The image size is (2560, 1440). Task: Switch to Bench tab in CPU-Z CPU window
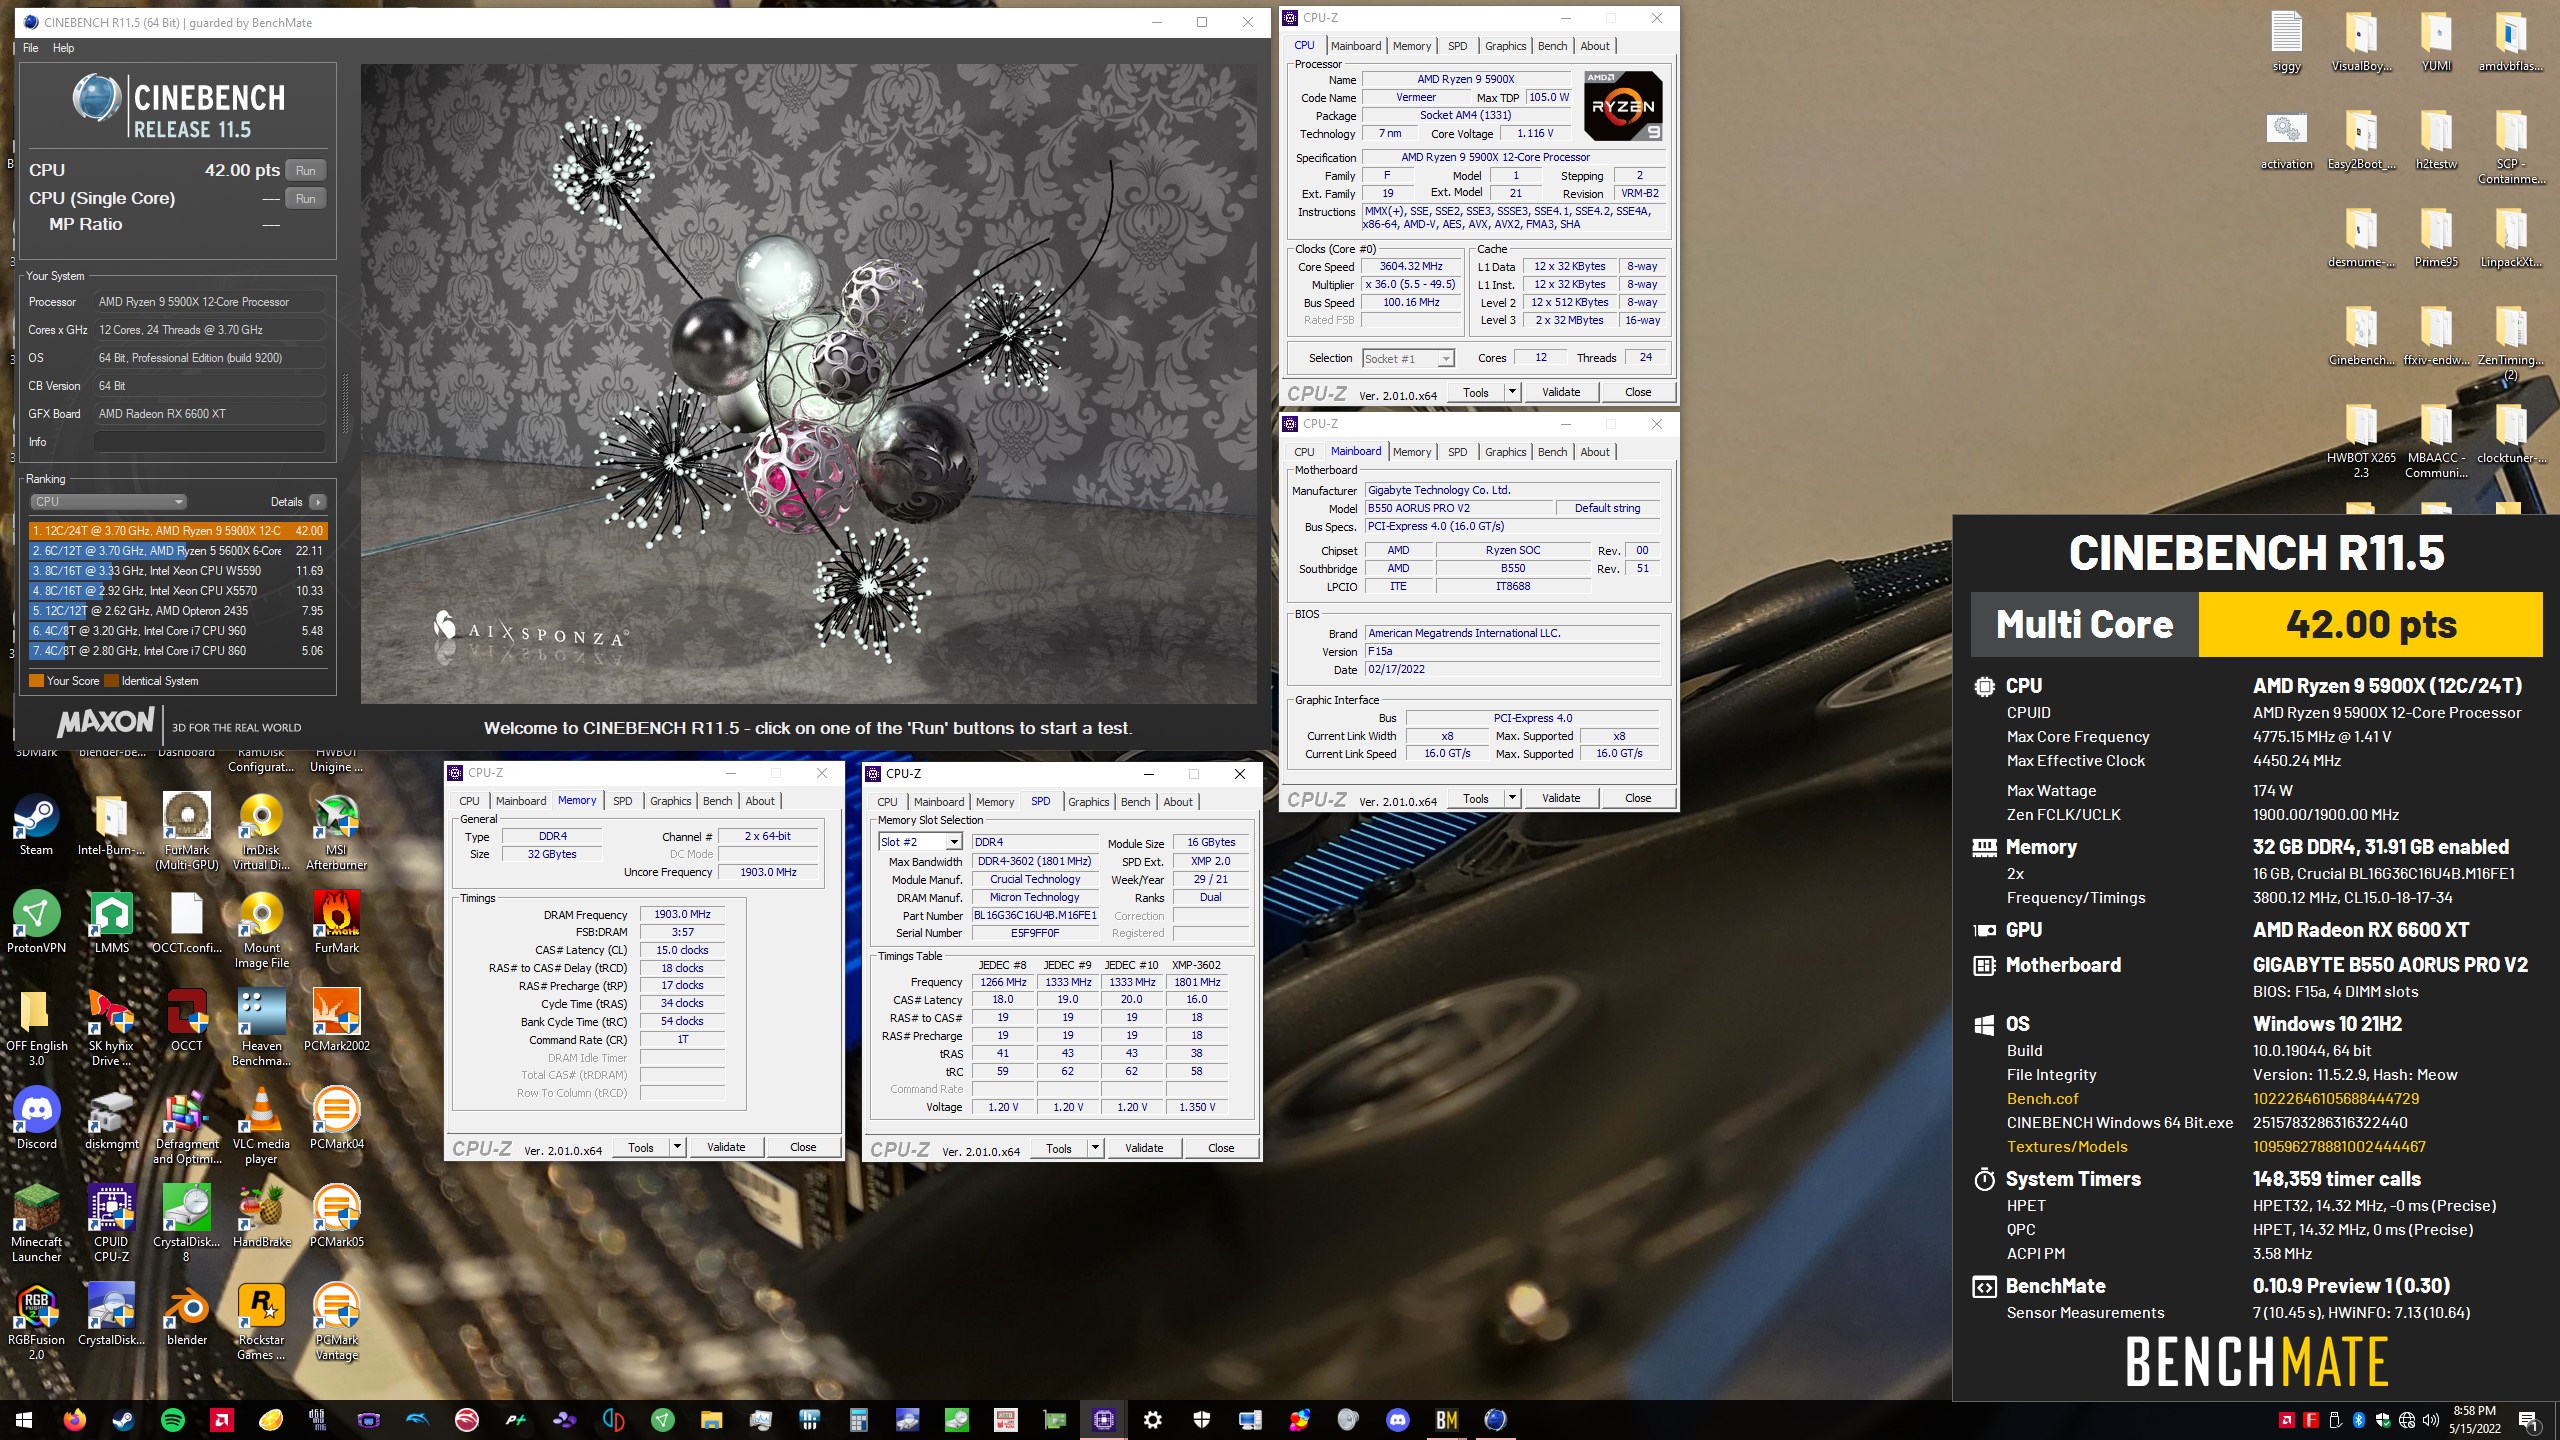pyautogui.click(x=1552, y=46)
